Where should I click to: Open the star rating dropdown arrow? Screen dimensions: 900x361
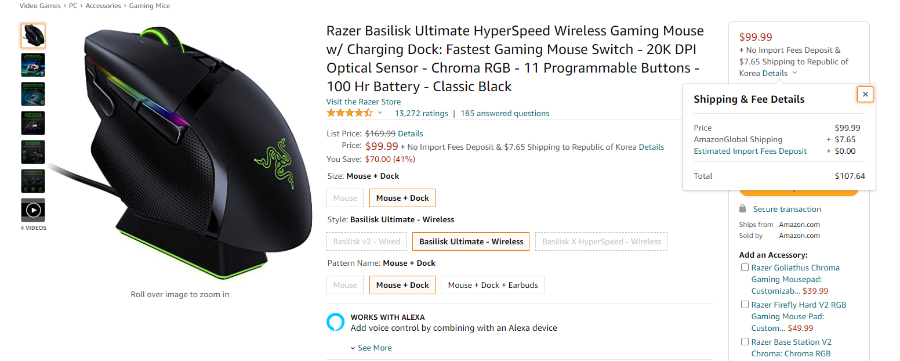tap(380, 113)
